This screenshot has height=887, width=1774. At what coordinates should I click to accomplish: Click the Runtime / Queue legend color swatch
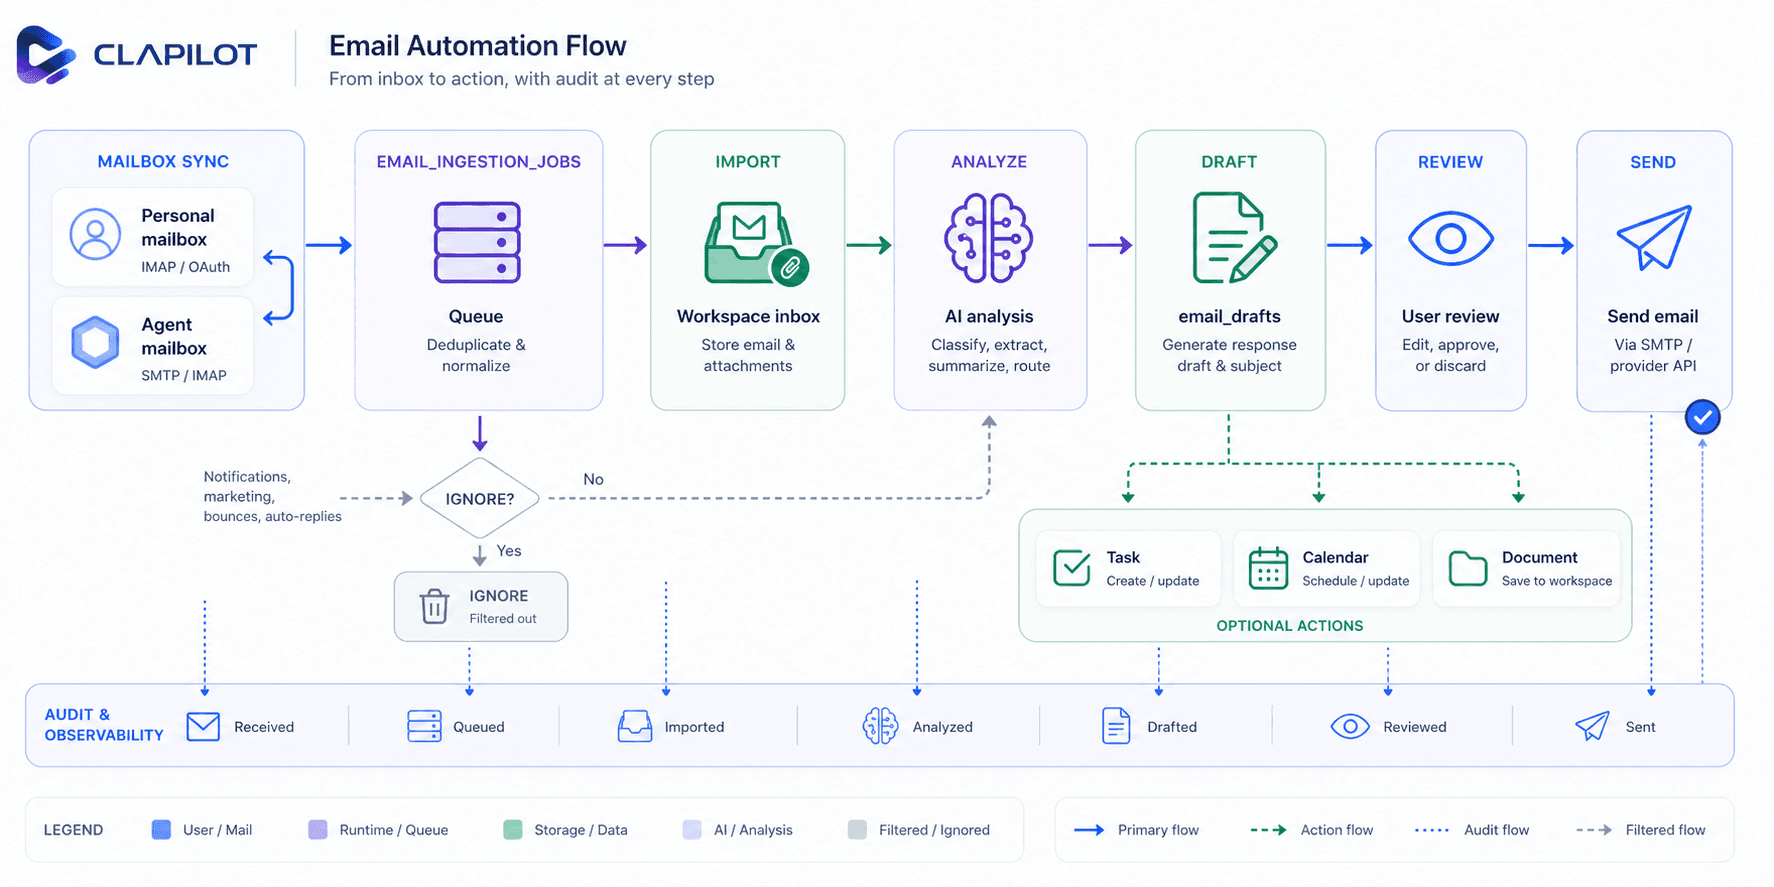318,829
